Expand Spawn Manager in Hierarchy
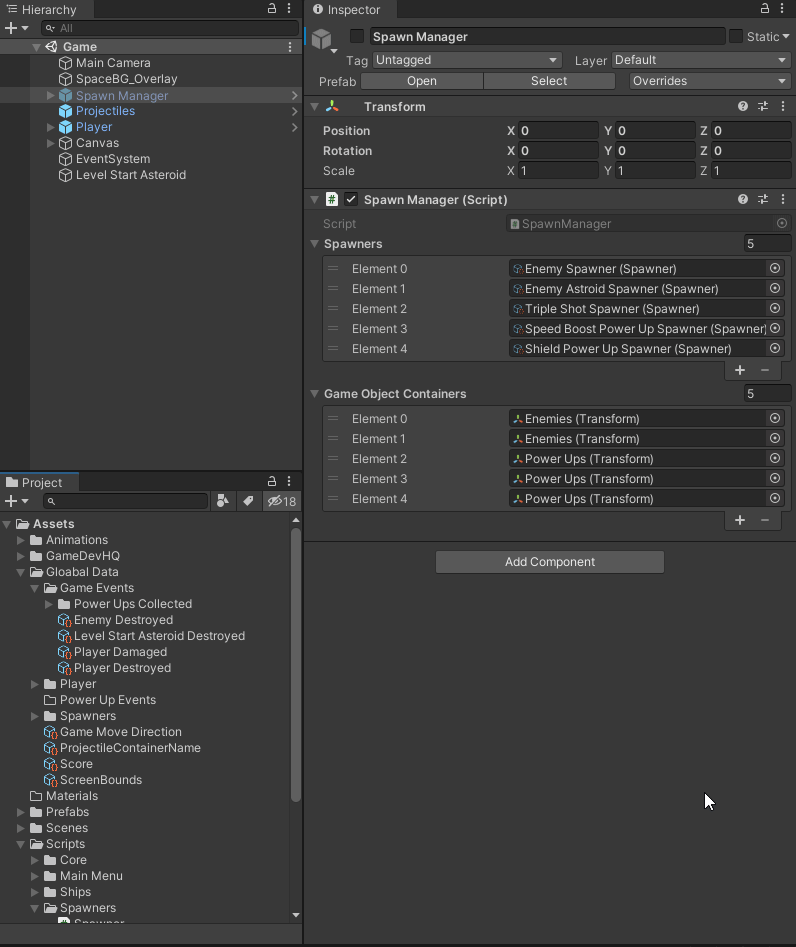Screen dimensions: 796x947 coord(51,95)
